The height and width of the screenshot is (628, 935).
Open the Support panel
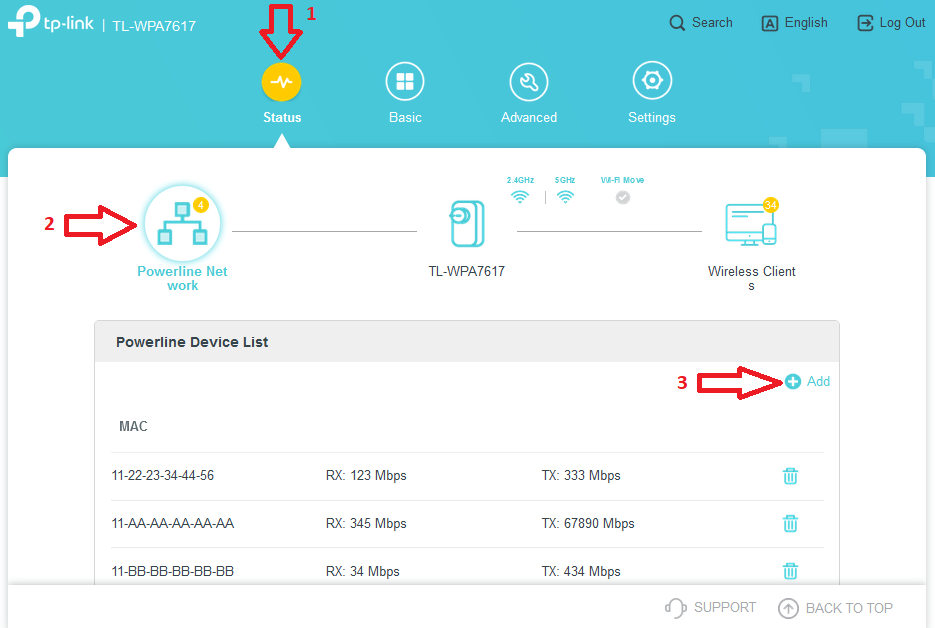tap(710, 607)
